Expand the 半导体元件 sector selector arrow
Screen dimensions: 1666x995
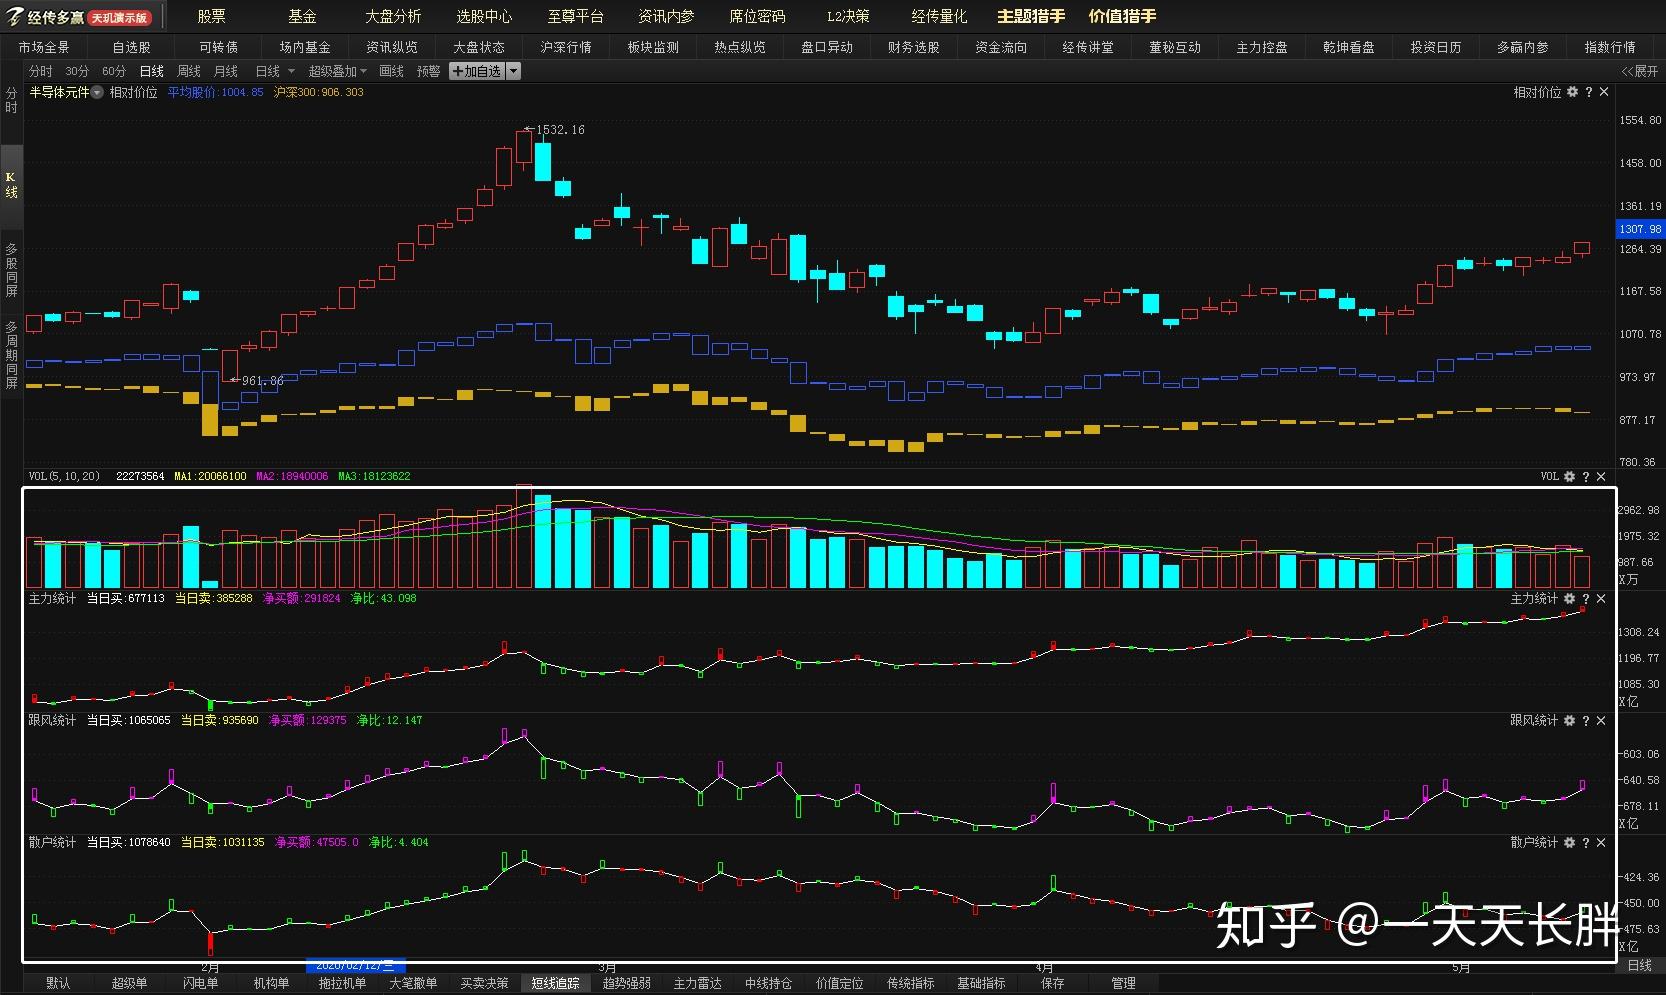(97, 92)
